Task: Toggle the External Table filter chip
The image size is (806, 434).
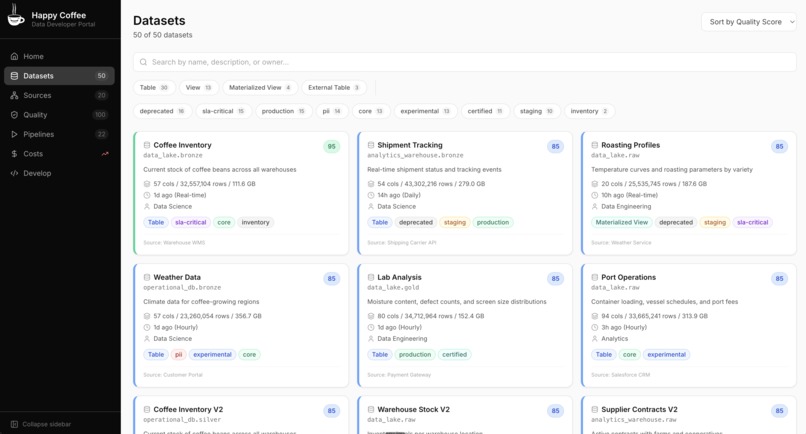Action: [x=334, y=87]
